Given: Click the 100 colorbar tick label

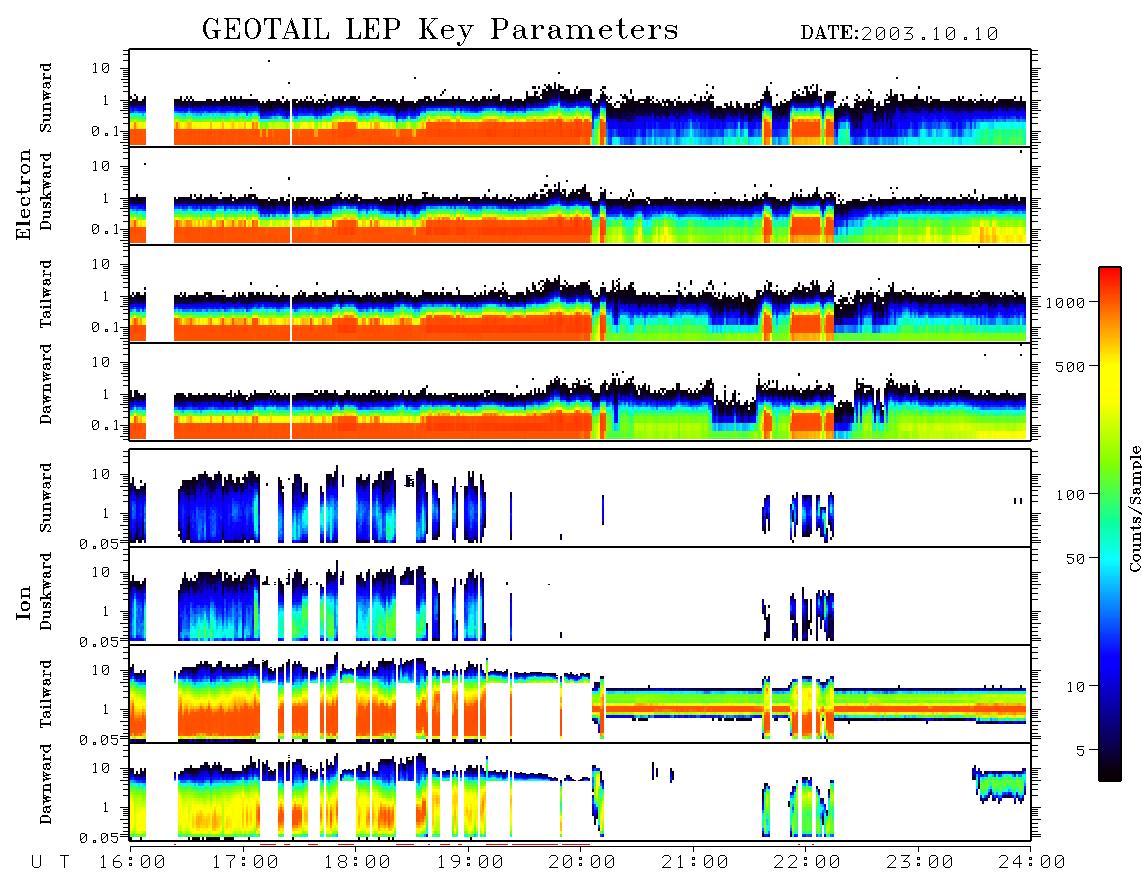Looking at the screenshot, I should (1071, 495).
